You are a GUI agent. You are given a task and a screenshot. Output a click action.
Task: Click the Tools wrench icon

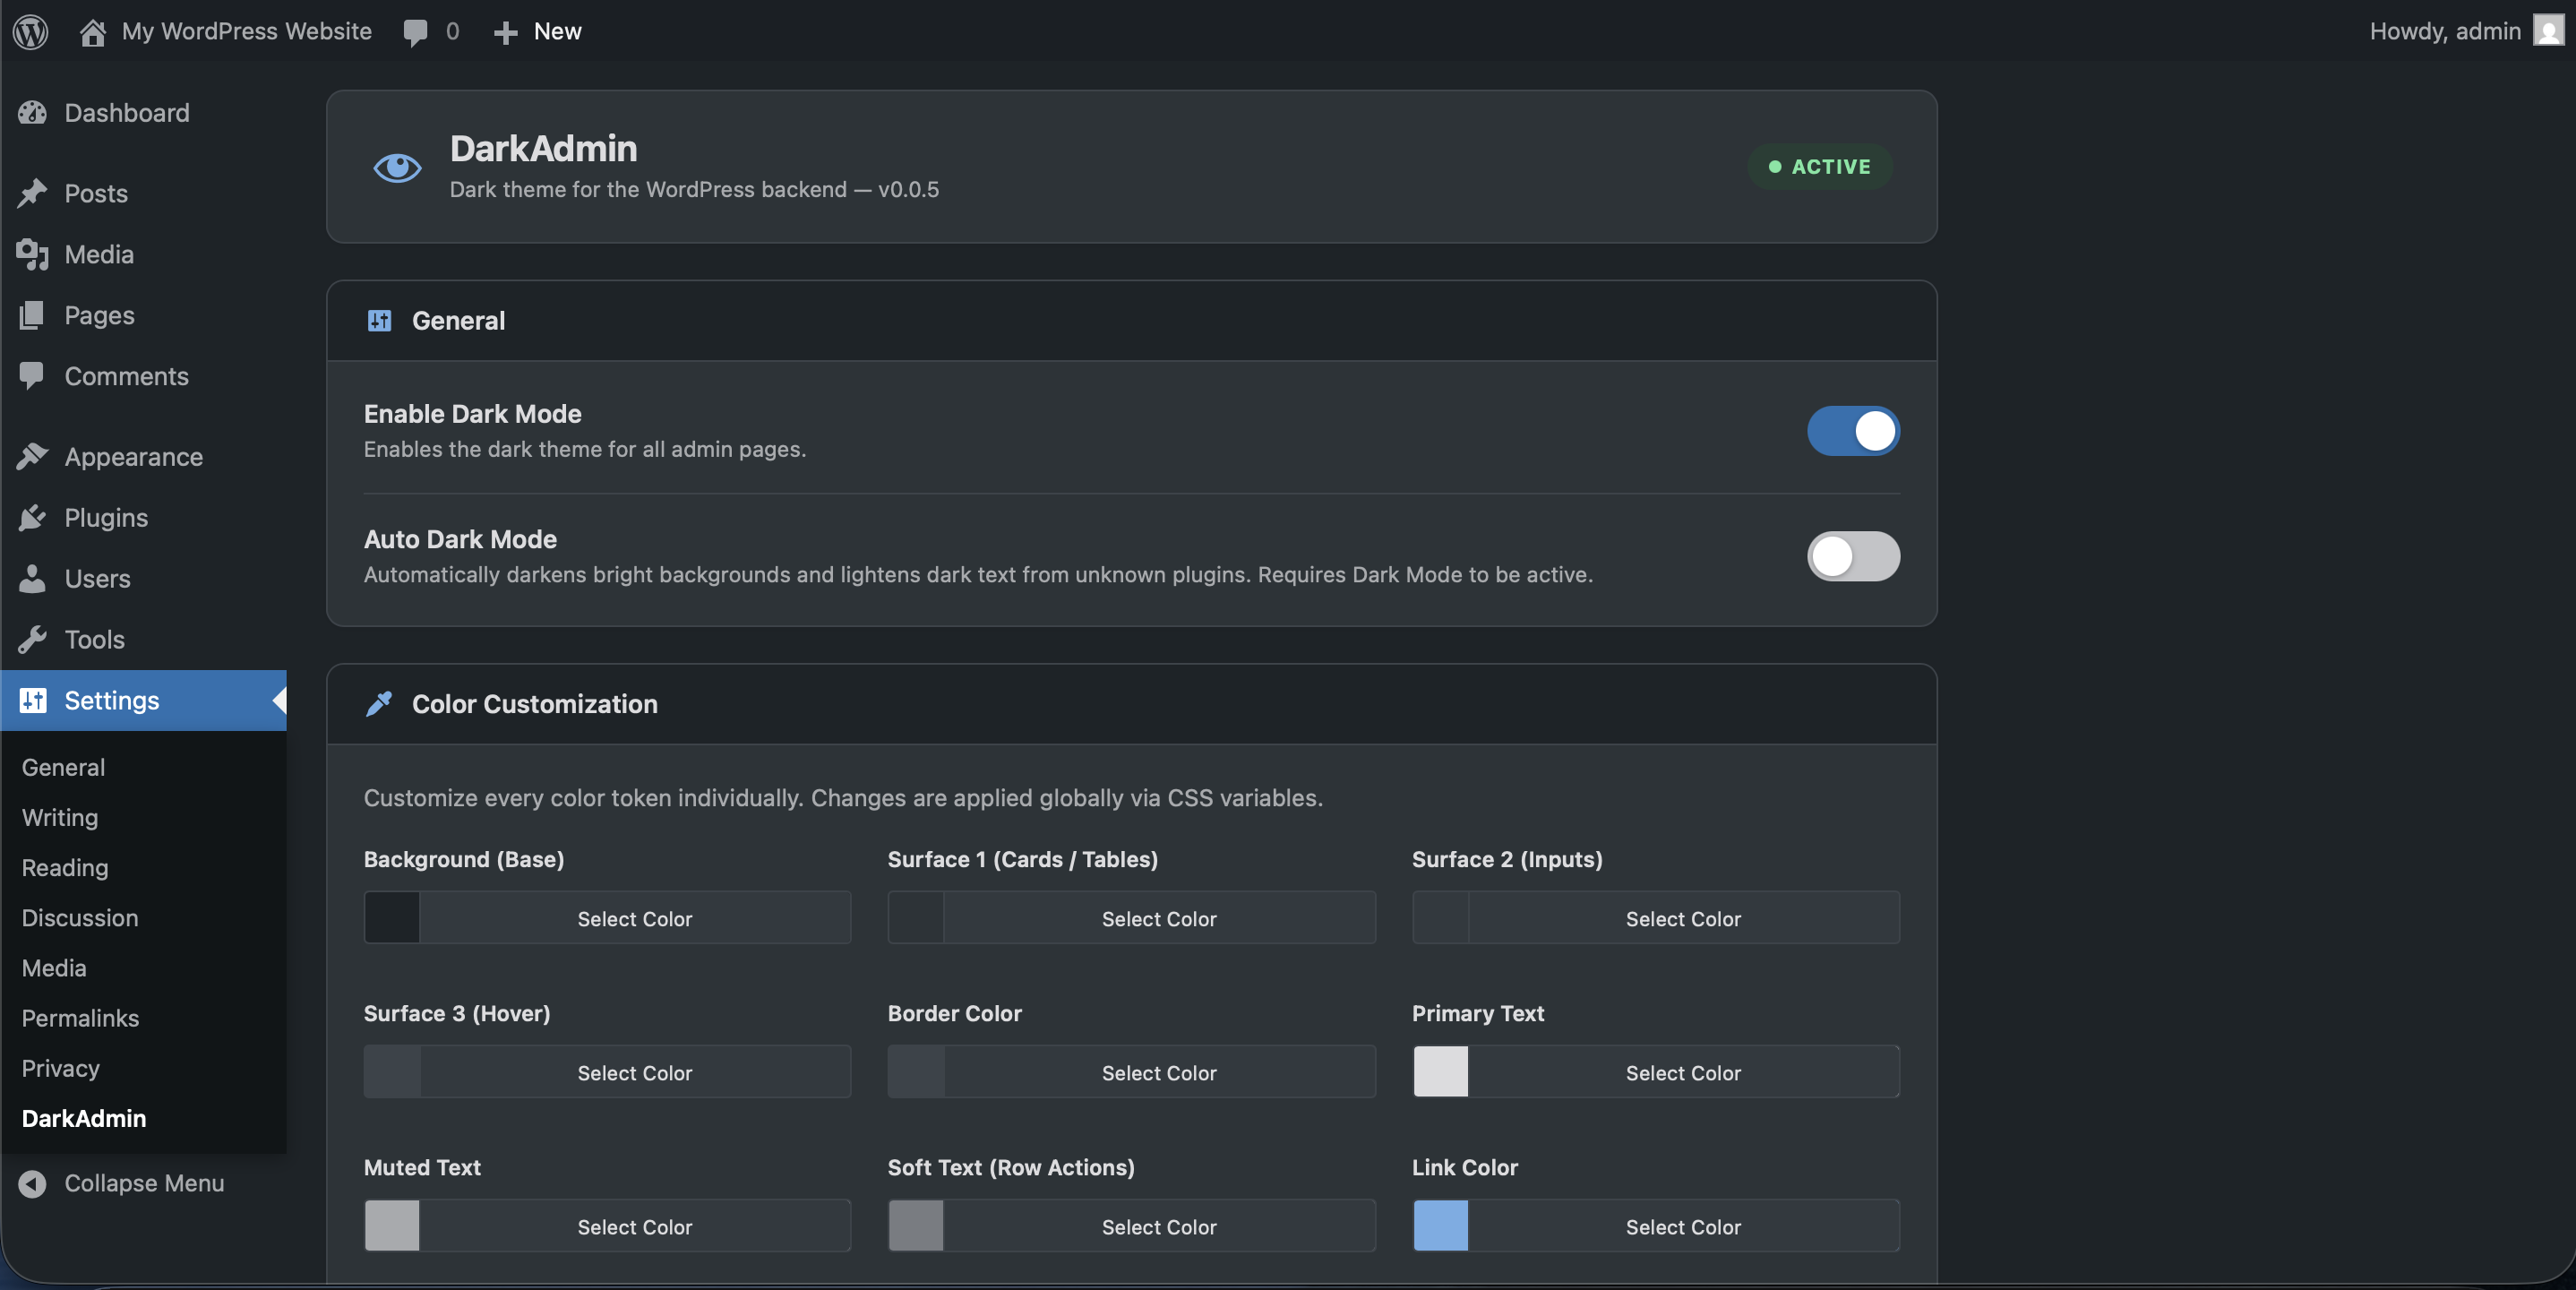coord(32,639)
